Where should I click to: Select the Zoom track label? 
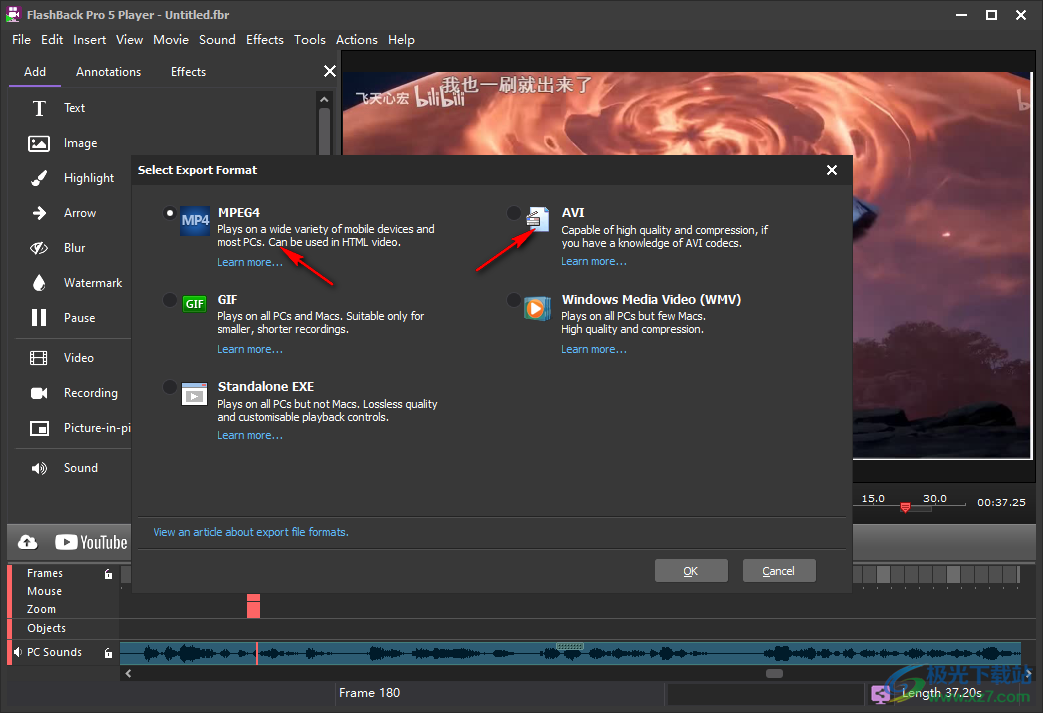[x=41, y=609]
